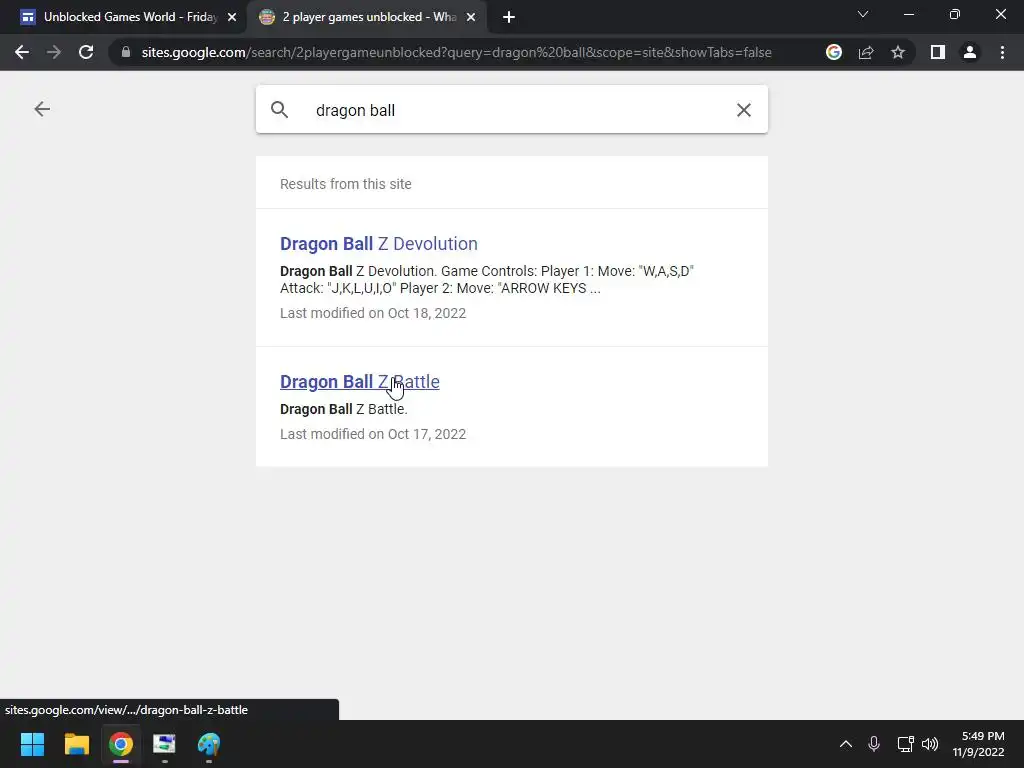Click 'Results from this site' text
The width and height of the screenshot is (1024, 768).
click(x=345, y=184)
